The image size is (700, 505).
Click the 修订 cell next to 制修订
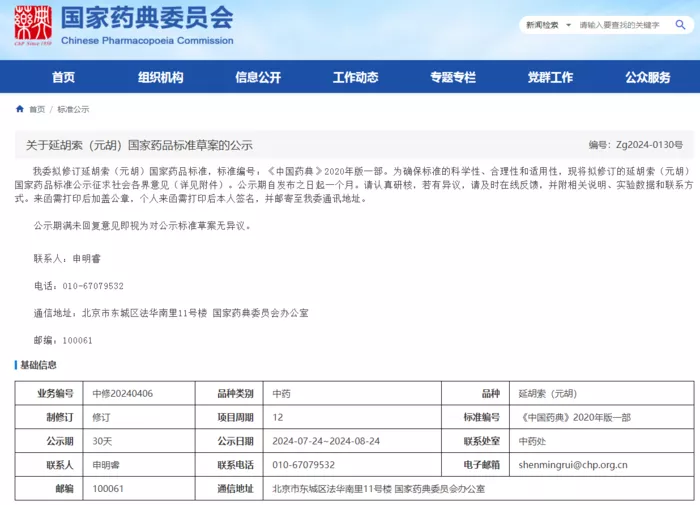(x=139, y=417)
